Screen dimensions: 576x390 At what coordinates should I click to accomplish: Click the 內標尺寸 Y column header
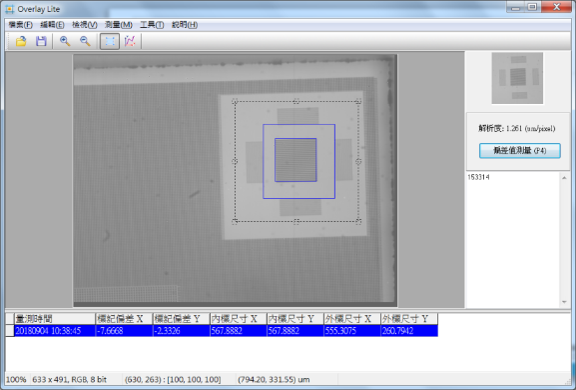click(295, 319)
